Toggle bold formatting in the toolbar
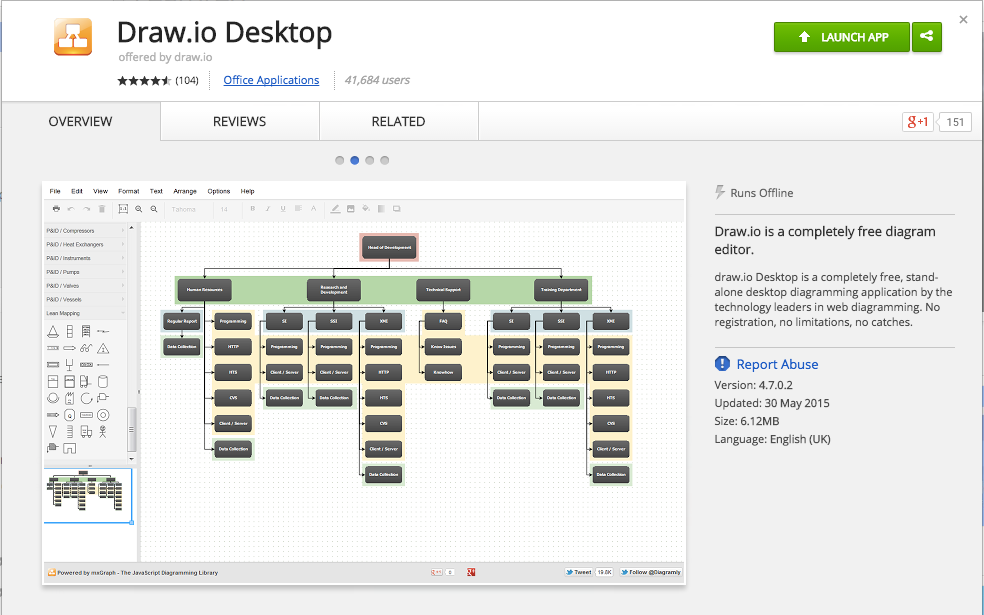Screen dimensions: 984x615 click(252, 208)
